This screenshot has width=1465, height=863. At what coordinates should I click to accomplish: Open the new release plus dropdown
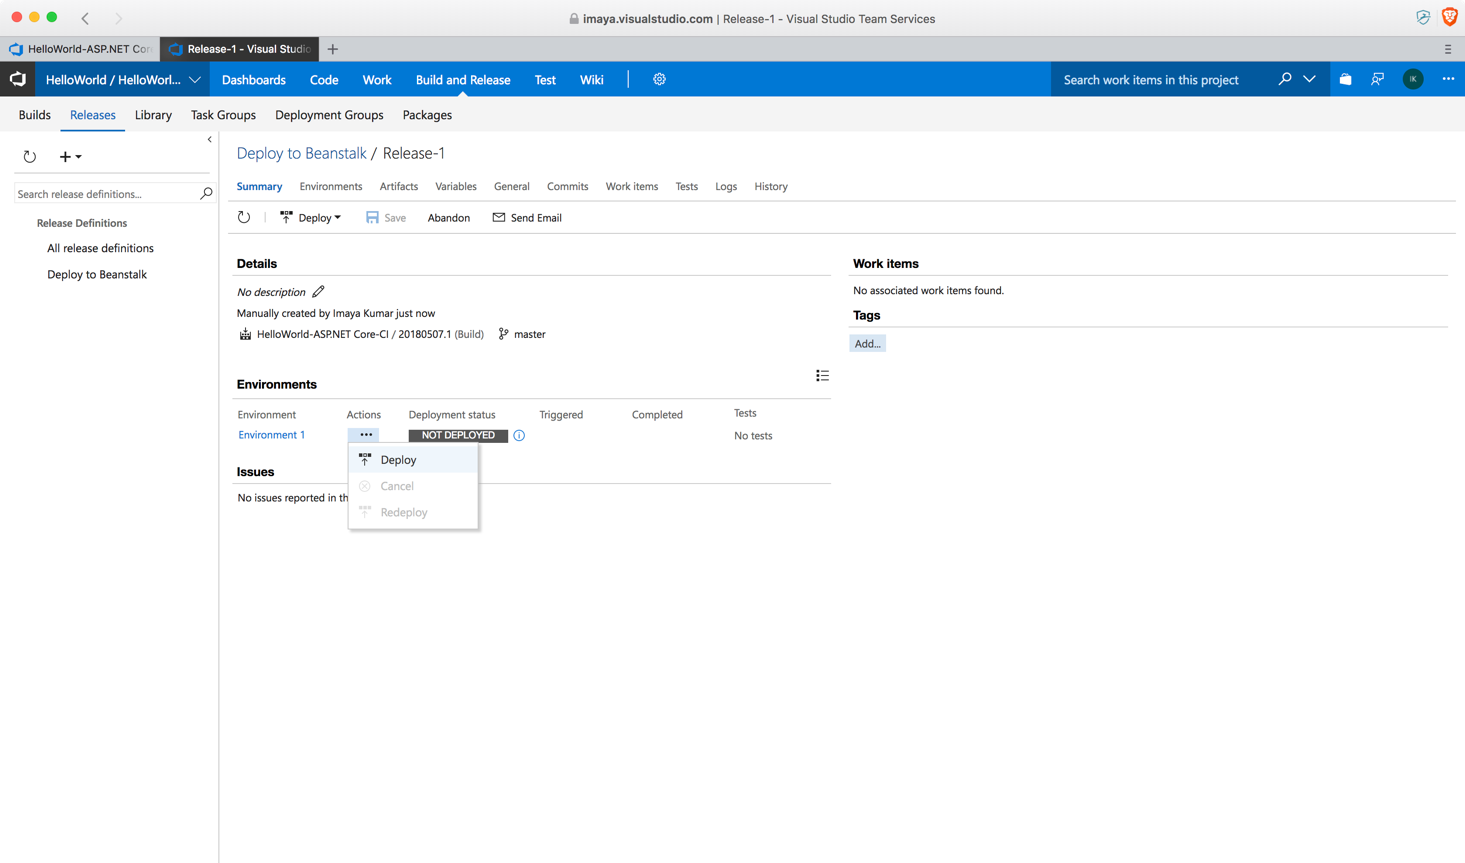pos(70,157)
